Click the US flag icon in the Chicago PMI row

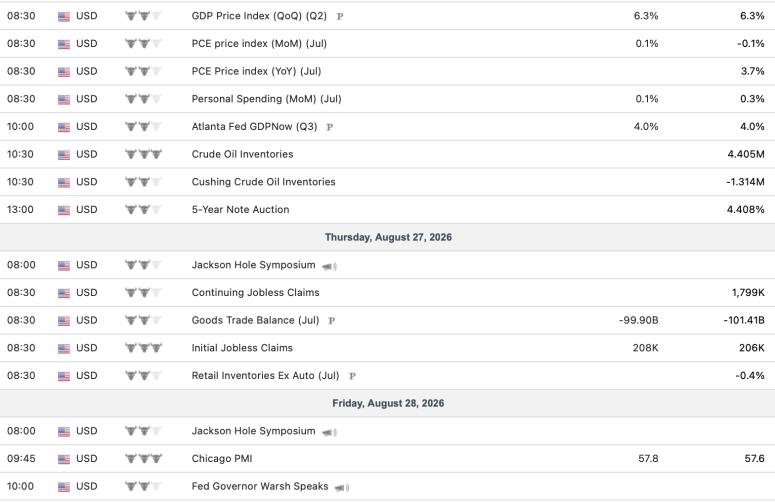[64, 459]
